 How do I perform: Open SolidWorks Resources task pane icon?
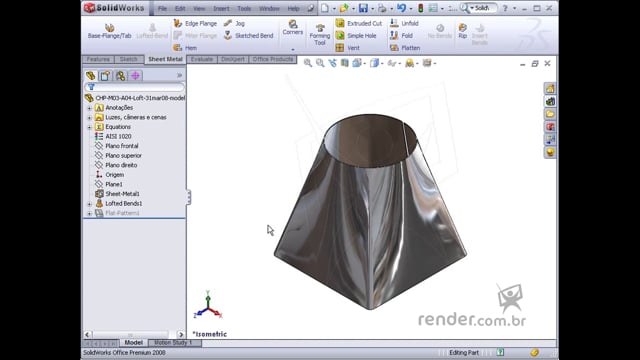click(x=550, y=89)
